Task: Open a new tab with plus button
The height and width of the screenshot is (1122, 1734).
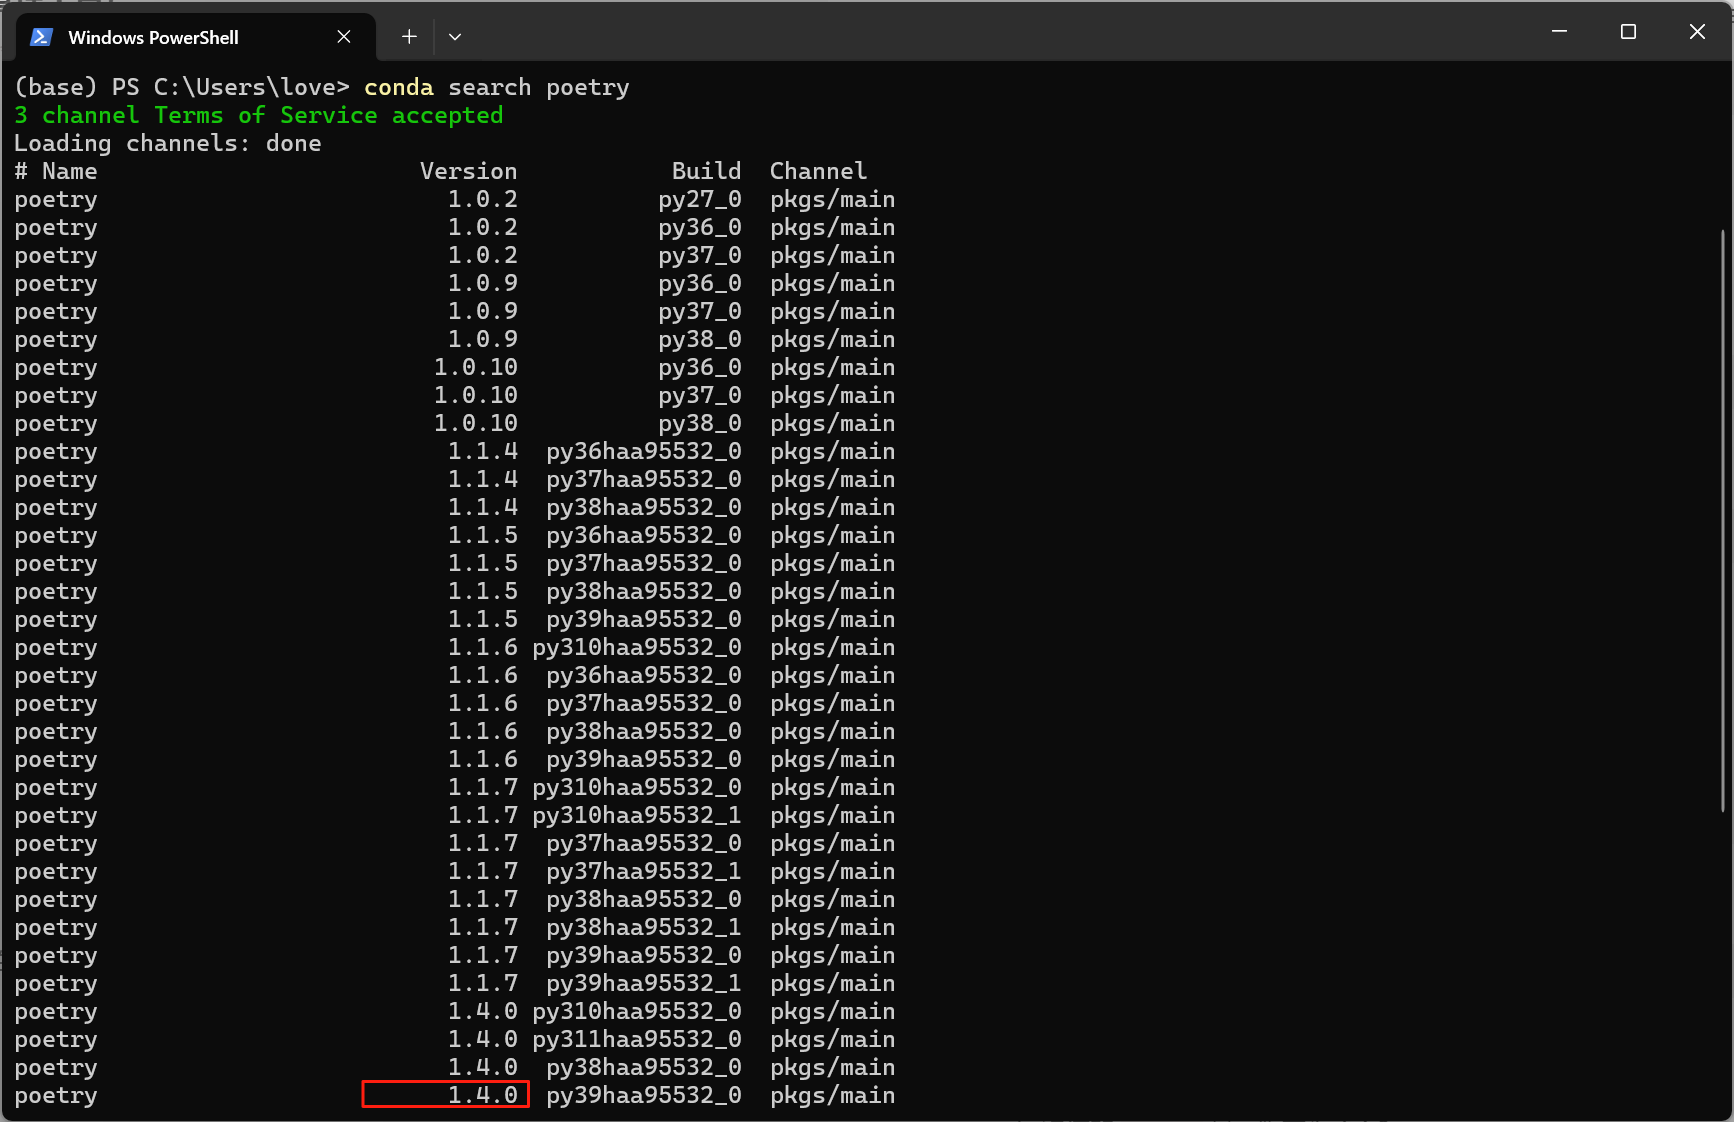Action: 409,37
